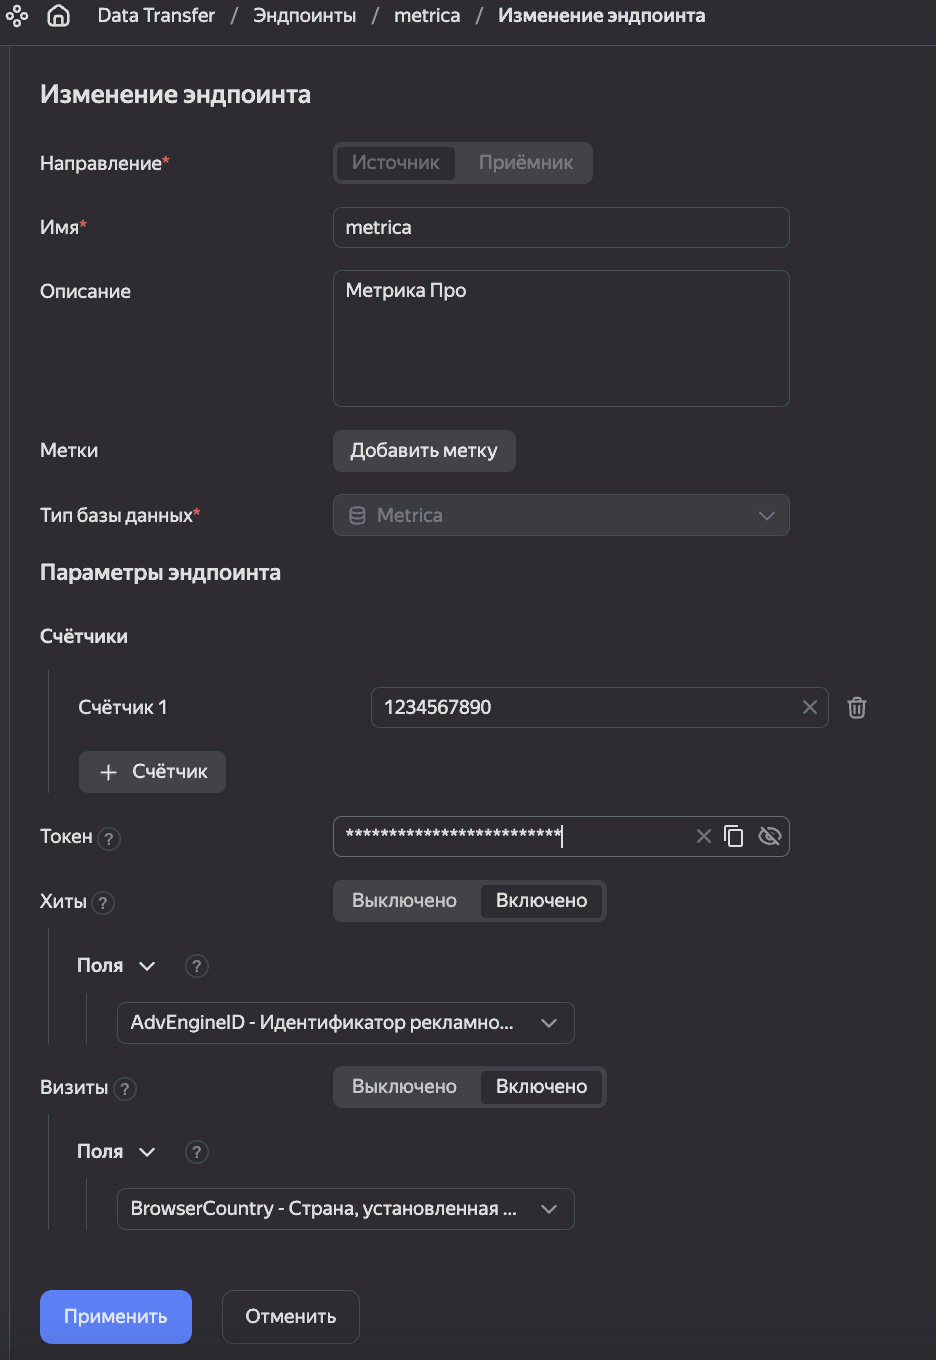Focus the Имя input field
Viewport: 936px width, 1360px height.
point(561,227)
